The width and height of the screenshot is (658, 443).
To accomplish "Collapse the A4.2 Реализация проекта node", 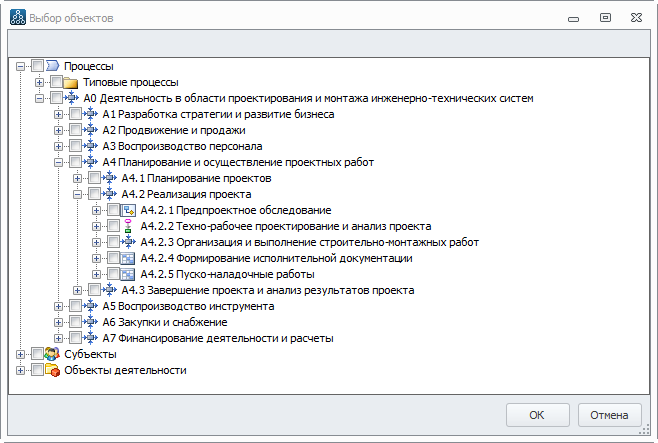I will click(x=77, y=194).
